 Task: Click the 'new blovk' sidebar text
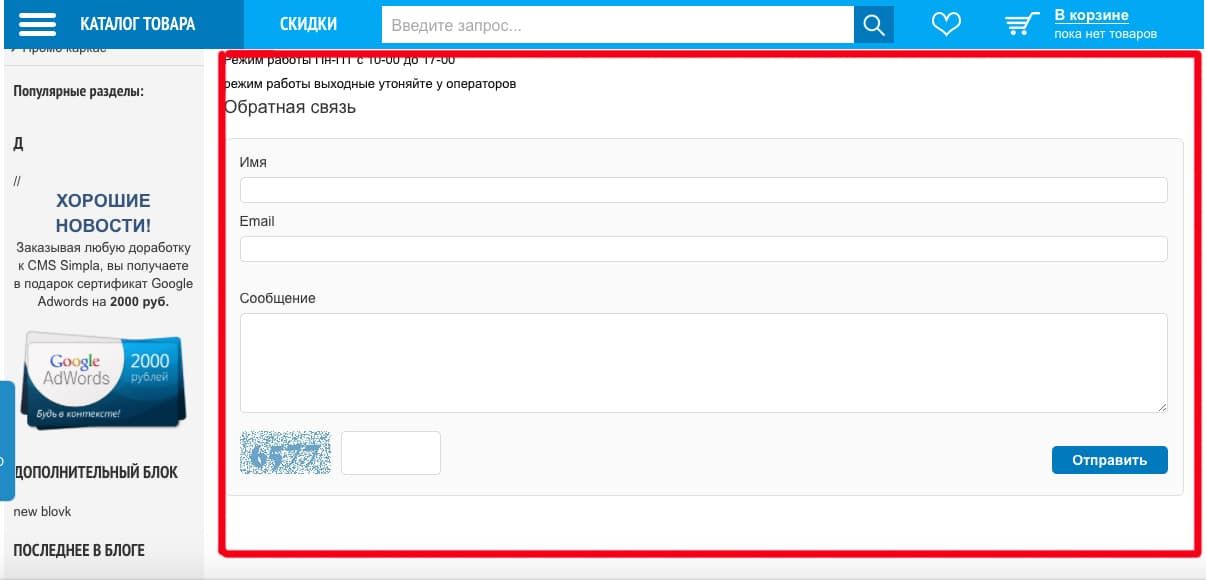click(42, 511)
